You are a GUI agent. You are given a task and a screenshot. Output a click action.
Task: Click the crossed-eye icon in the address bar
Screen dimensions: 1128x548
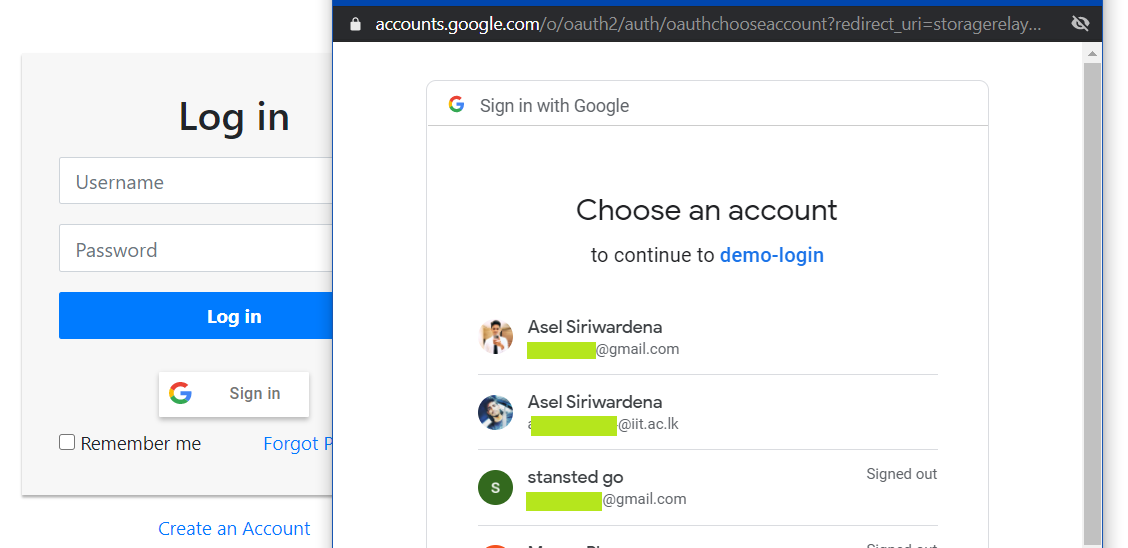click(x=1080, y=24)
